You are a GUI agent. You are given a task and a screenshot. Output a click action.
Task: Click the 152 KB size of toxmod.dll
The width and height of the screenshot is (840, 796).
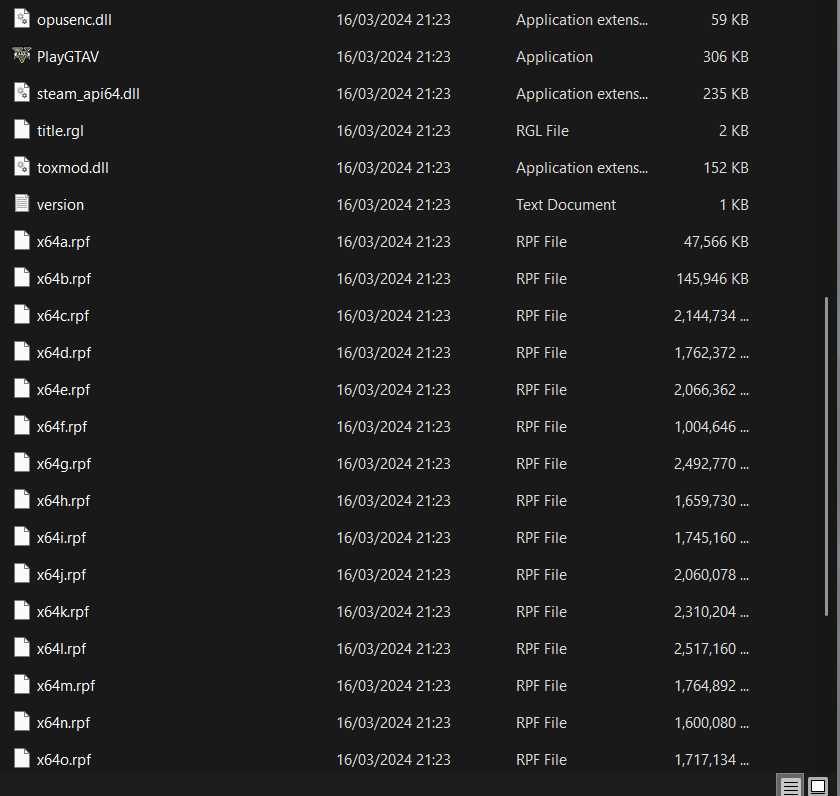pos(725,168)
